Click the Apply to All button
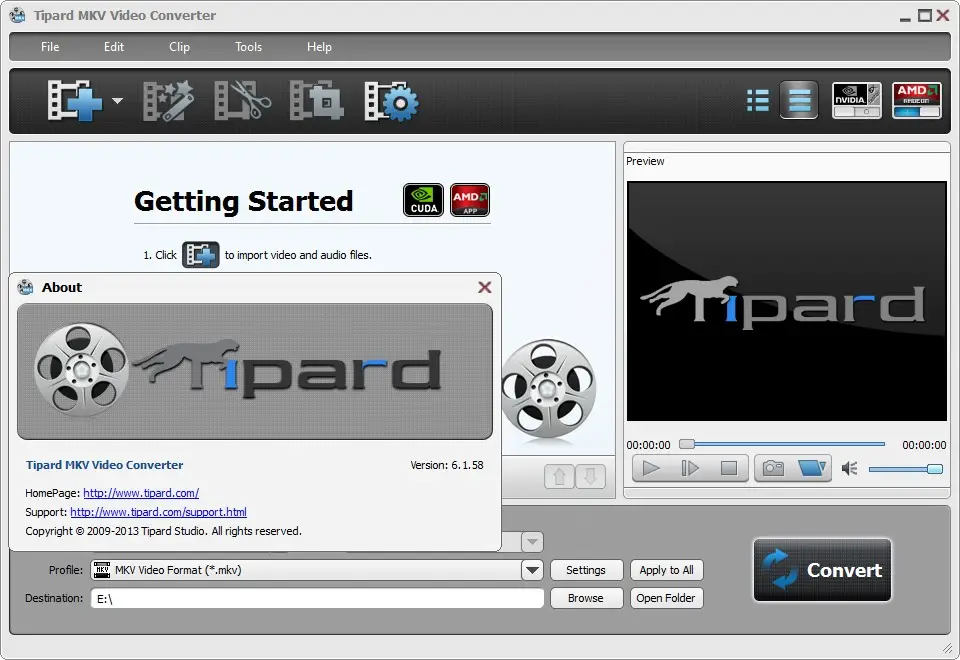Image resolution: width=960 pixels, height=660 pixels. [x=667, y=570]
